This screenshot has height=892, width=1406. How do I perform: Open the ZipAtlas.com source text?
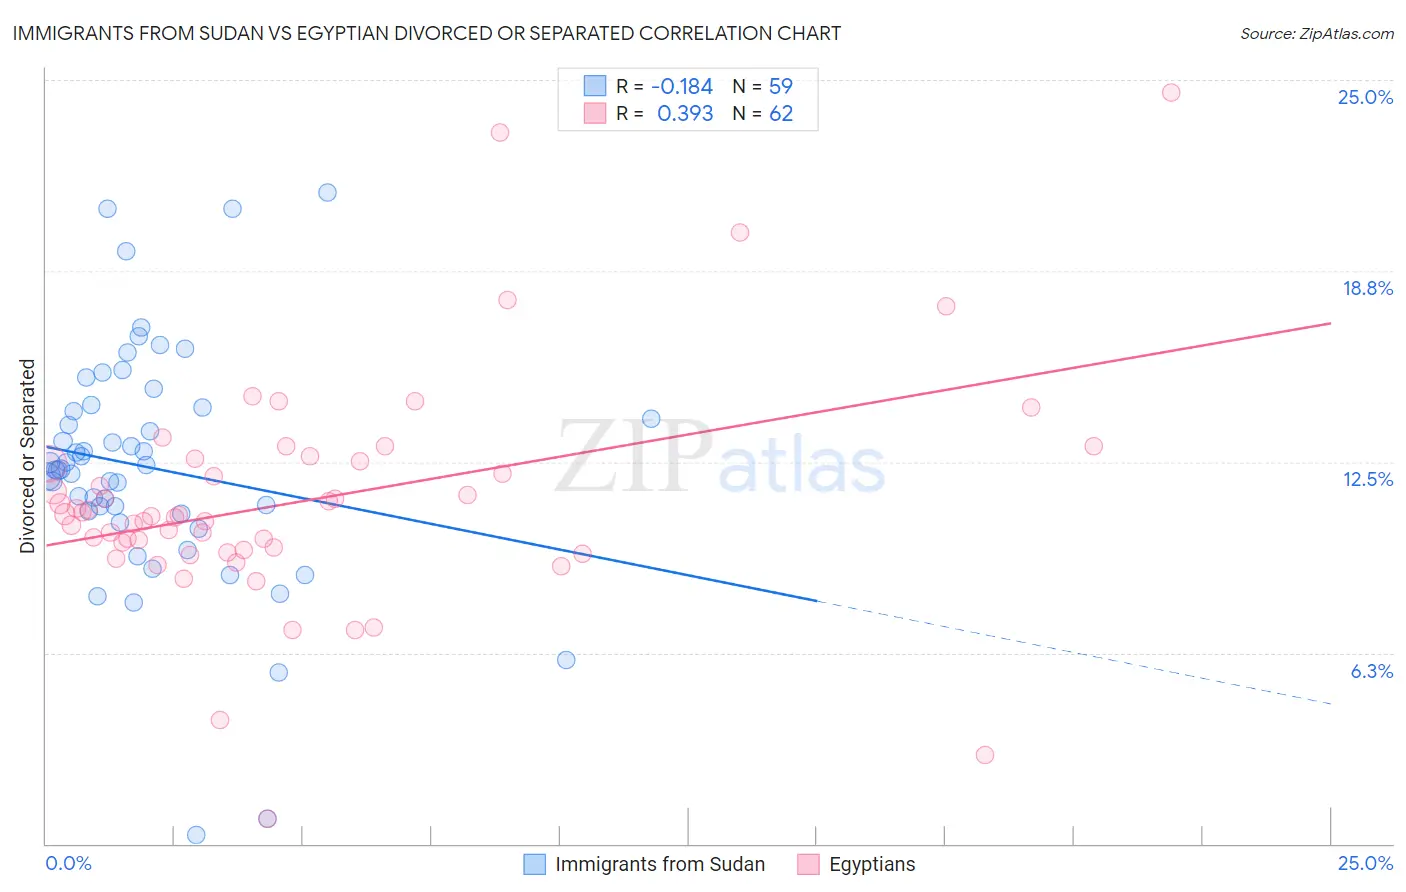1317,33
